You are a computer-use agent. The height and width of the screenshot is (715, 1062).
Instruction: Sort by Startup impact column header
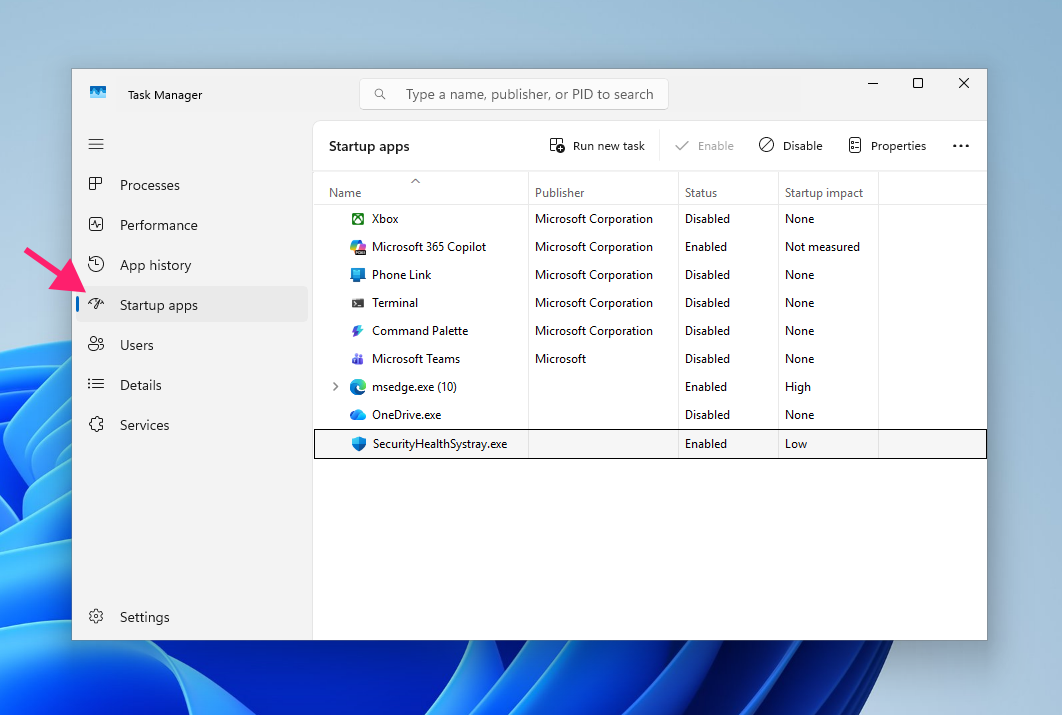coord(828,188)
